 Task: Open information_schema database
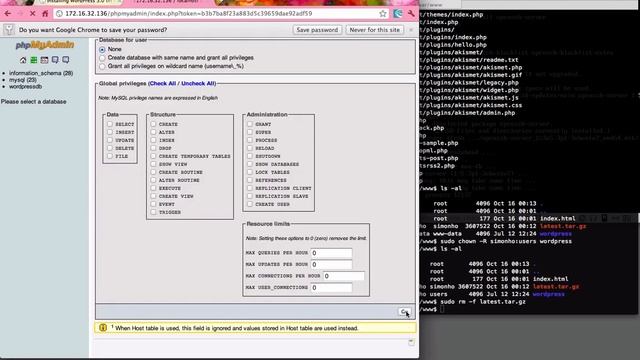[x=41, y=73]
